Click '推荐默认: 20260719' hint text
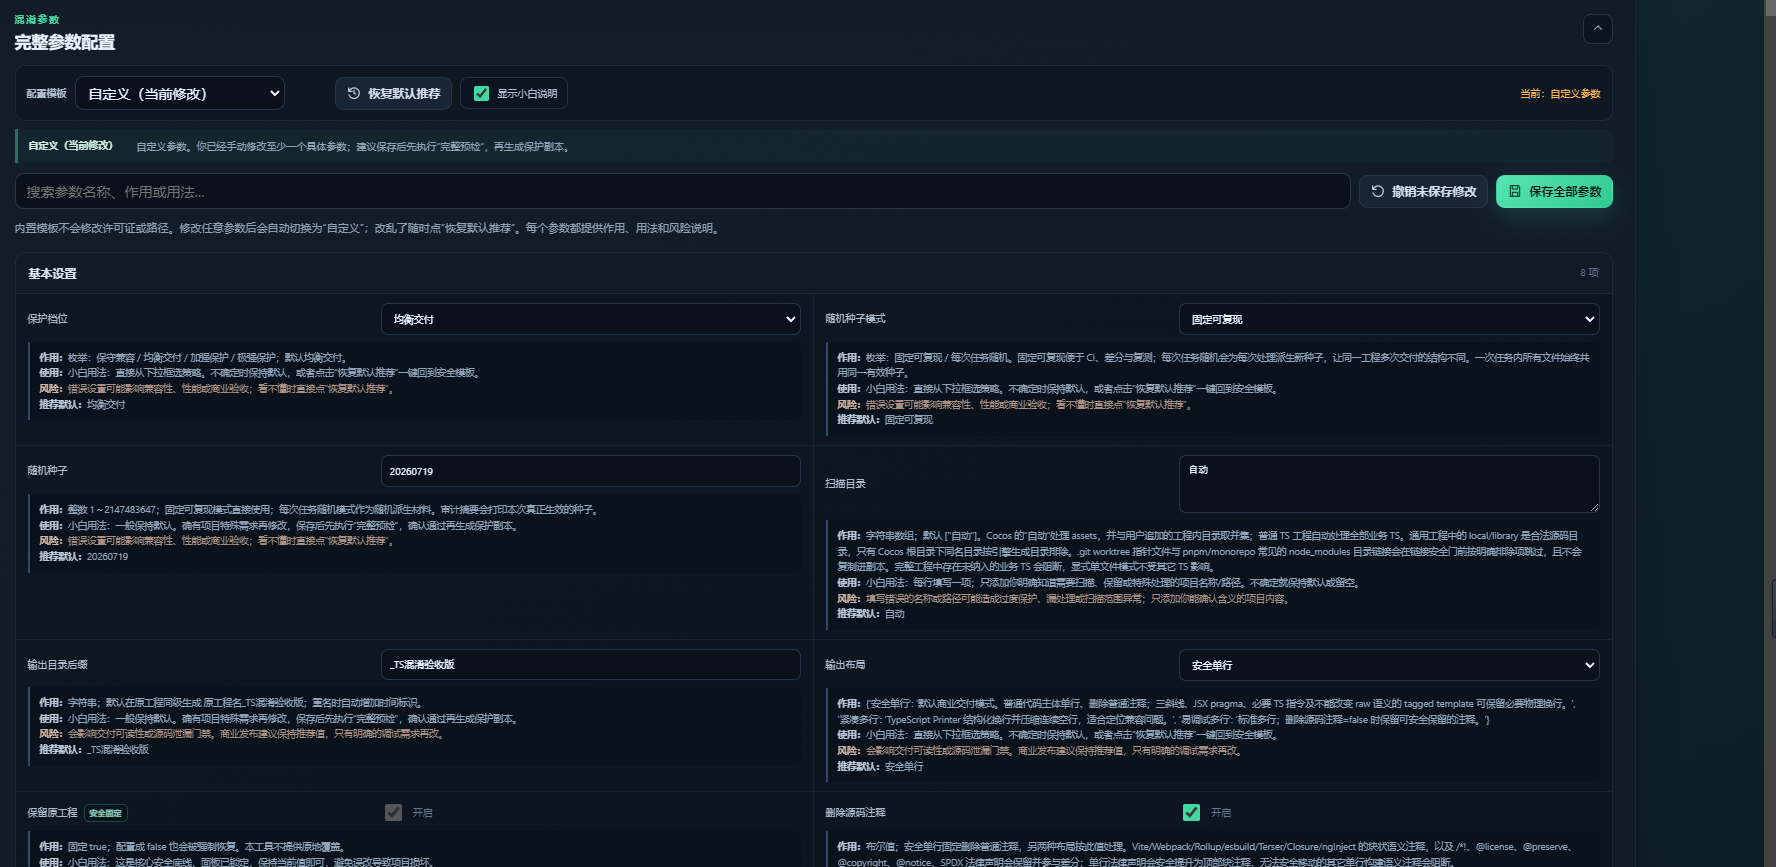 coord(83,556)
